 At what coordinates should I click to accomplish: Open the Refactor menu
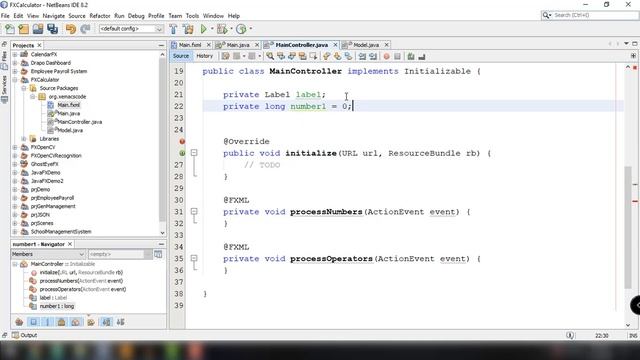pos(100,16)
